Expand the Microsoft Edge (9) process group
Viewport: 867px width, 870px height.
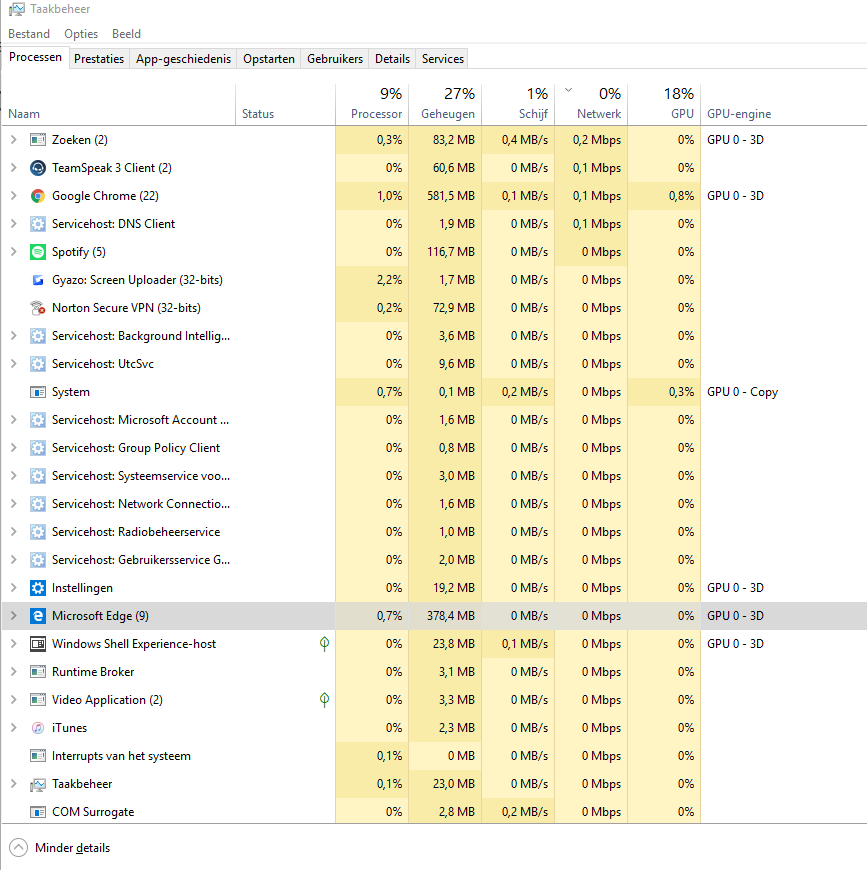[14, 616]
